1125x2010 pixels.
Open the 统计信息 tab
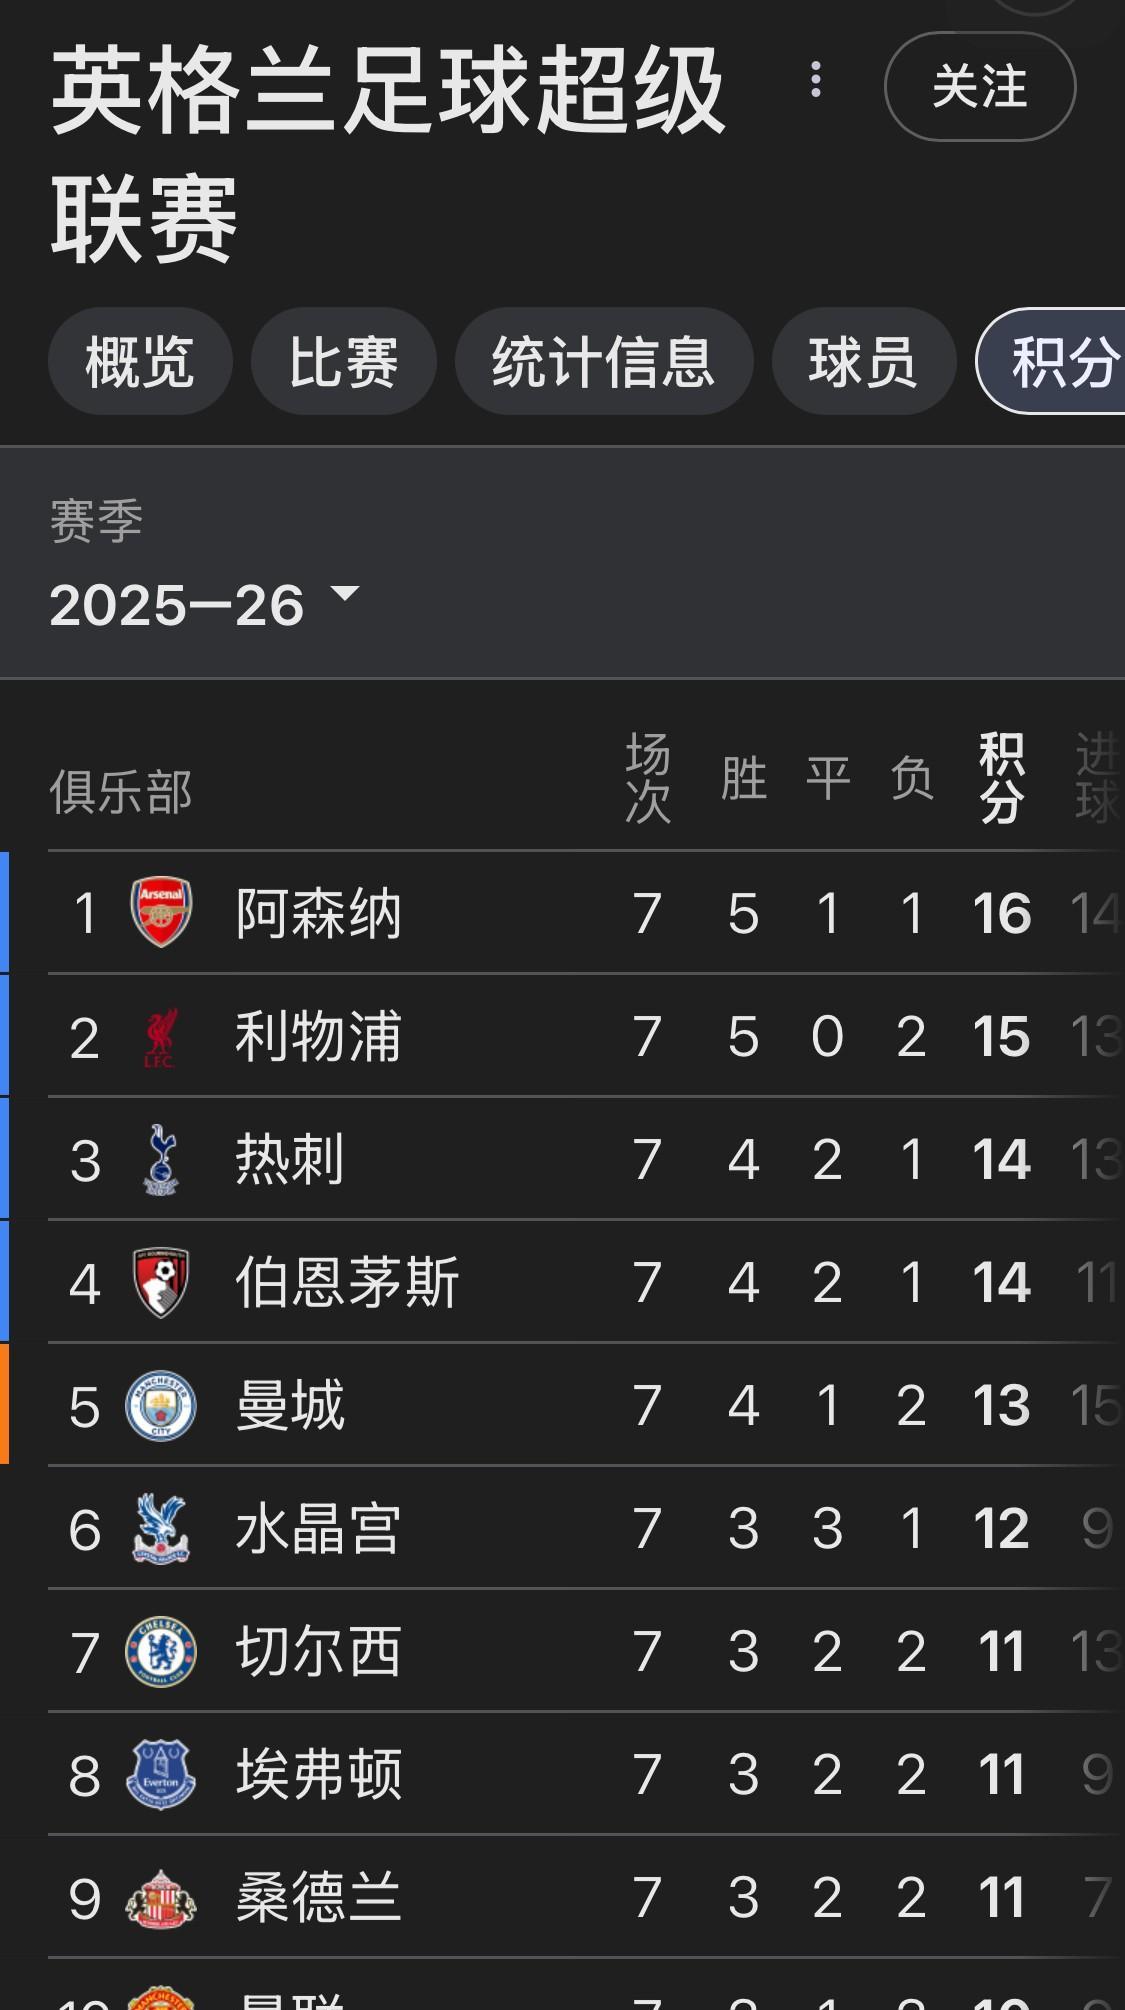pyautogui.click(x=603, y=361)
